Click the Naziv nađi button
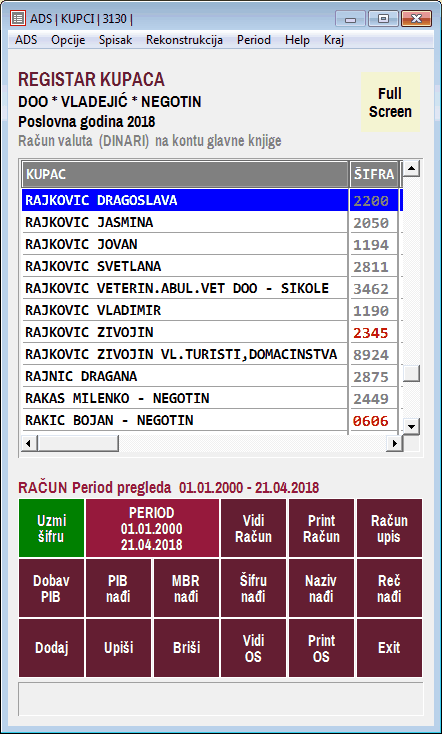 point(321,588)
